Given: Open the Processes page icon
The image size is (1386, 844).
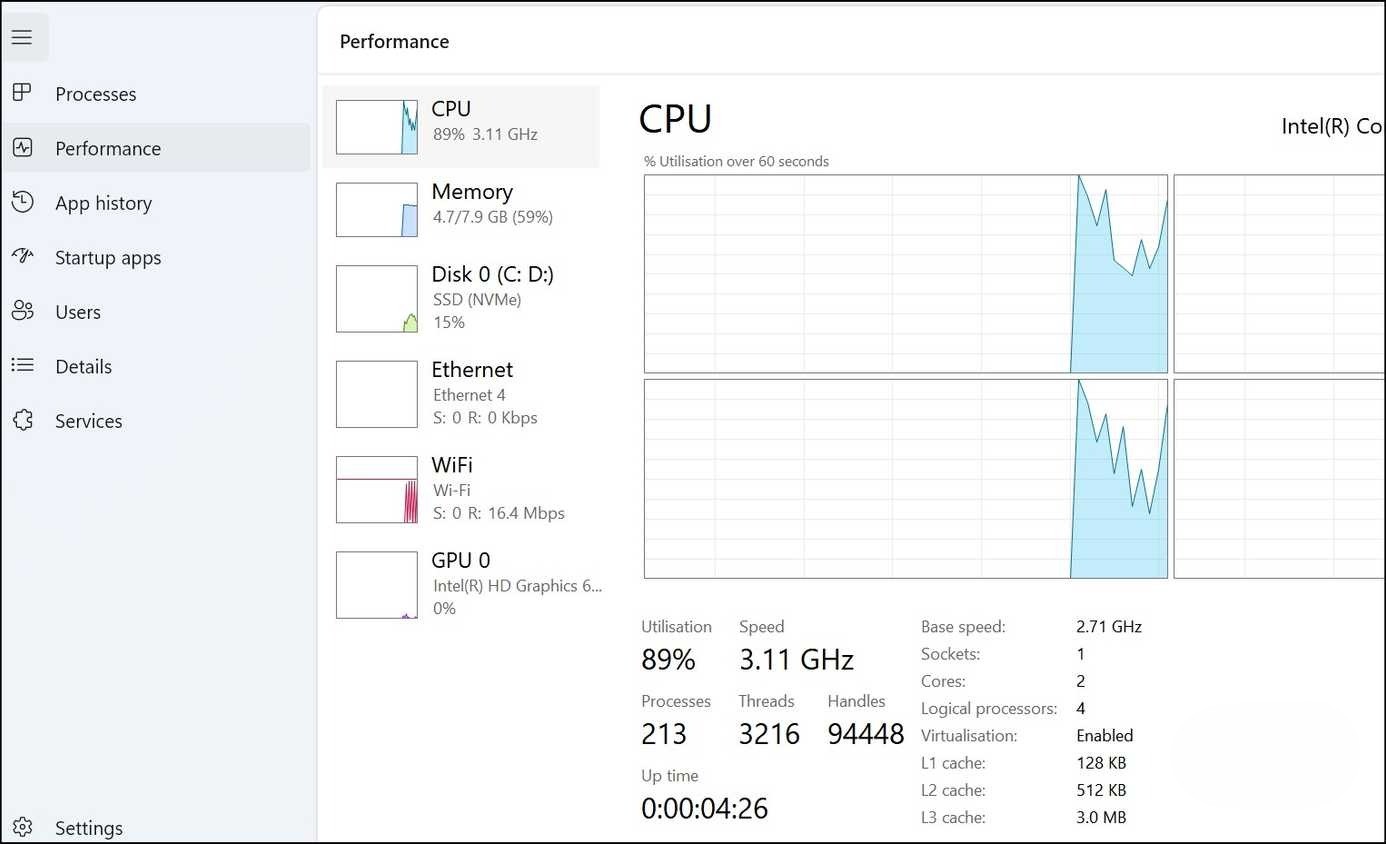Looking at the screenshot, I should 22,93.
